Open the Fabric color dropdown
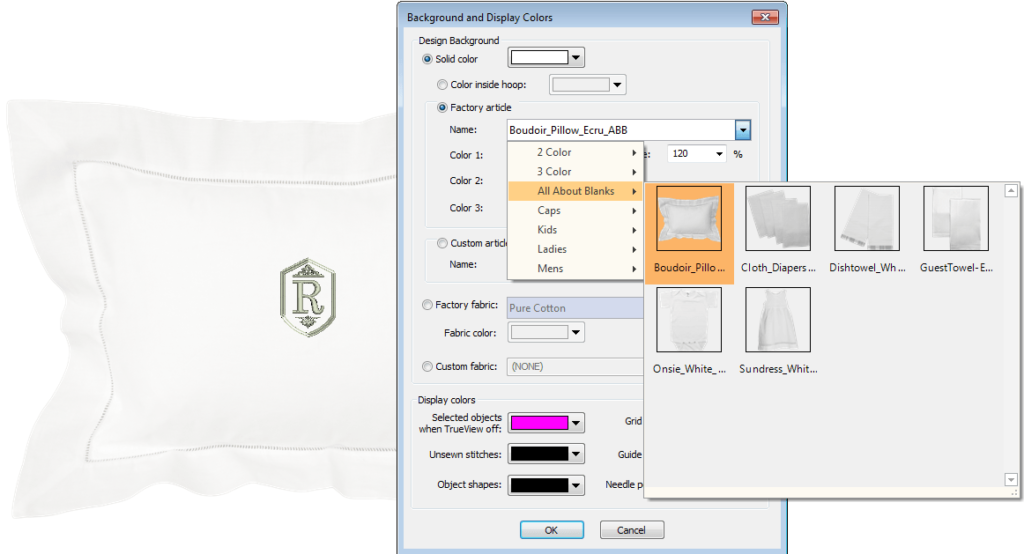The height and width of the screenshot is (554, 1024). click(577, 333)
